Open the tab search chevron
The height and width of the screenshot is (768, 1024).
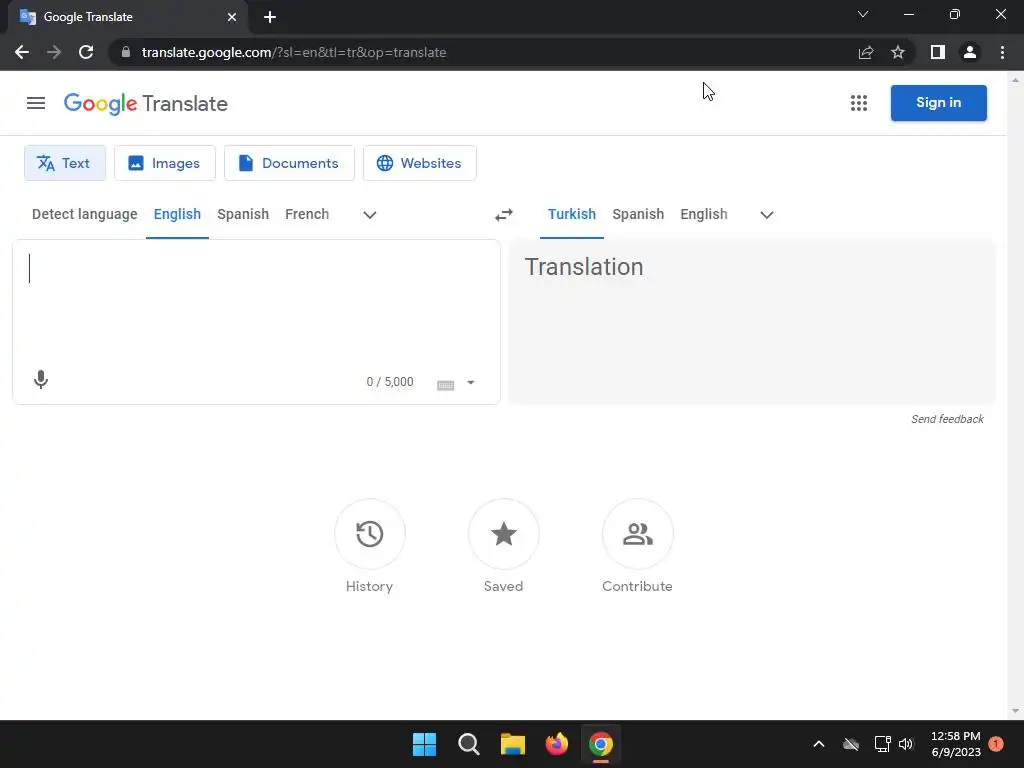[x=863, y=14]
